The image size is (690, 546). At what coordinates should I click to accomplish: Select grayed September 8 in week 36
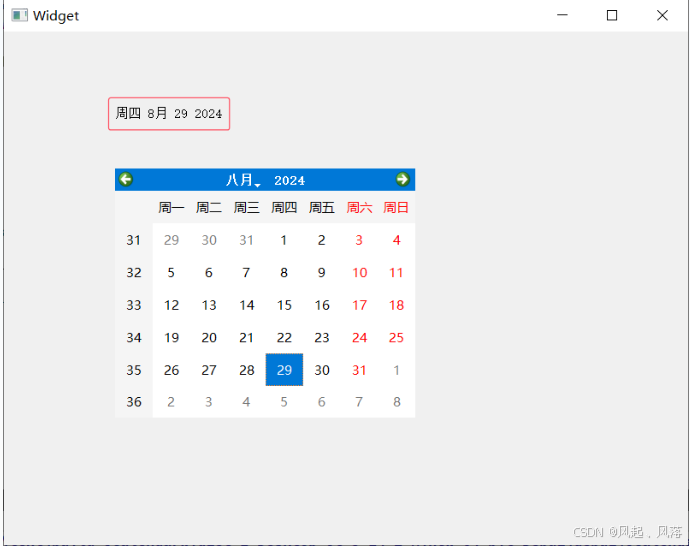click(x=396, y=402)
